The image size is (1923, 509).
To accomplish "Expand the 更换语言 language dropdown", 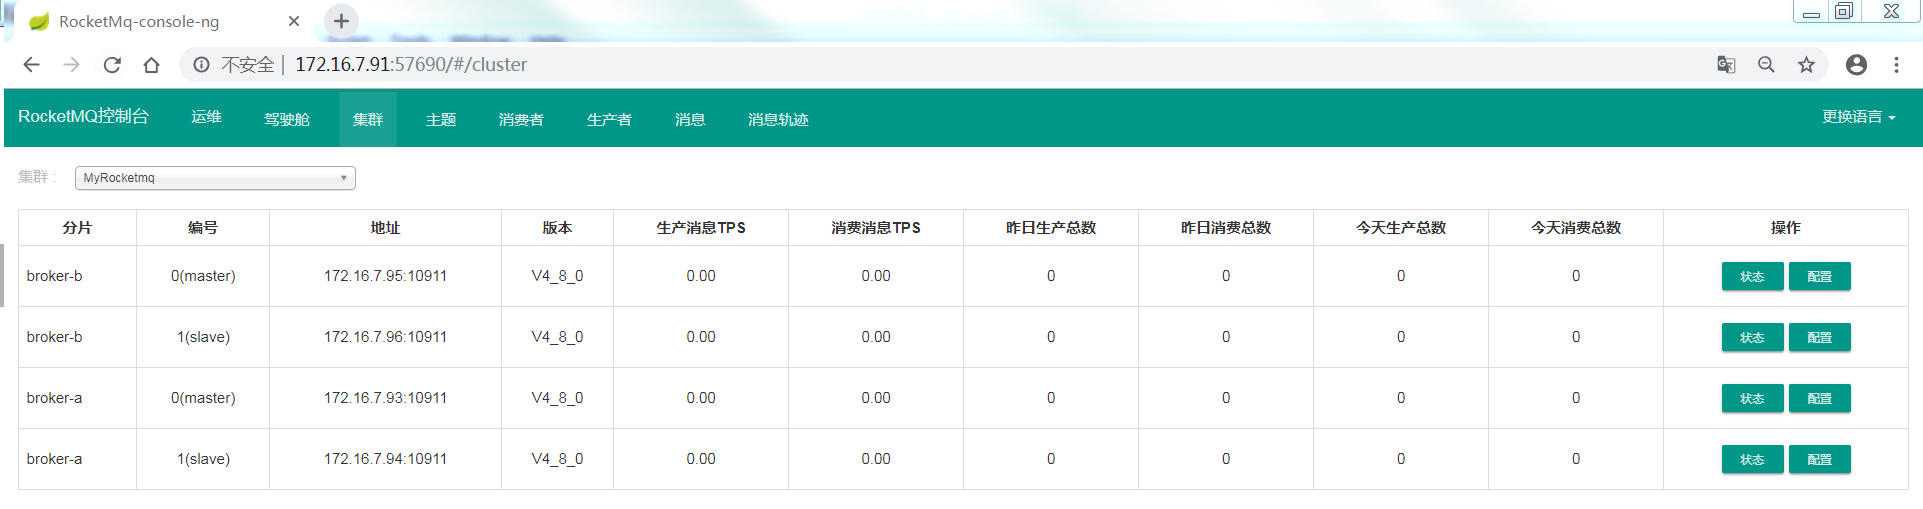I will (x=1858, y=117).
